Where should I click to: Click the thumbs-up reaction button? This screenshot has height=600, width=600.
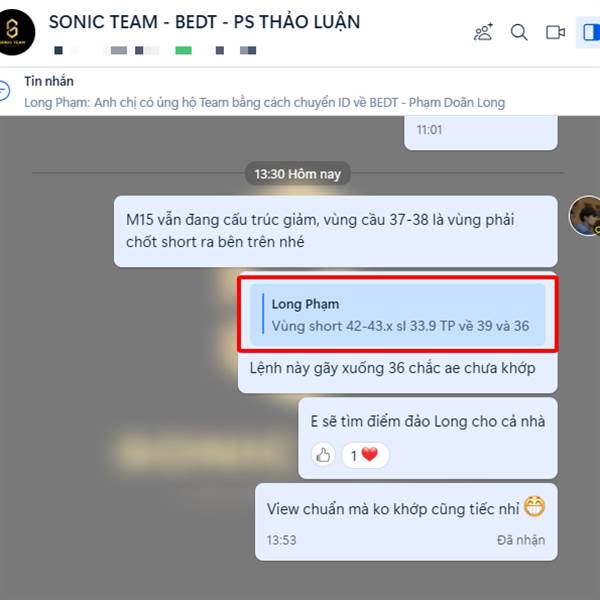pos(323,455)
